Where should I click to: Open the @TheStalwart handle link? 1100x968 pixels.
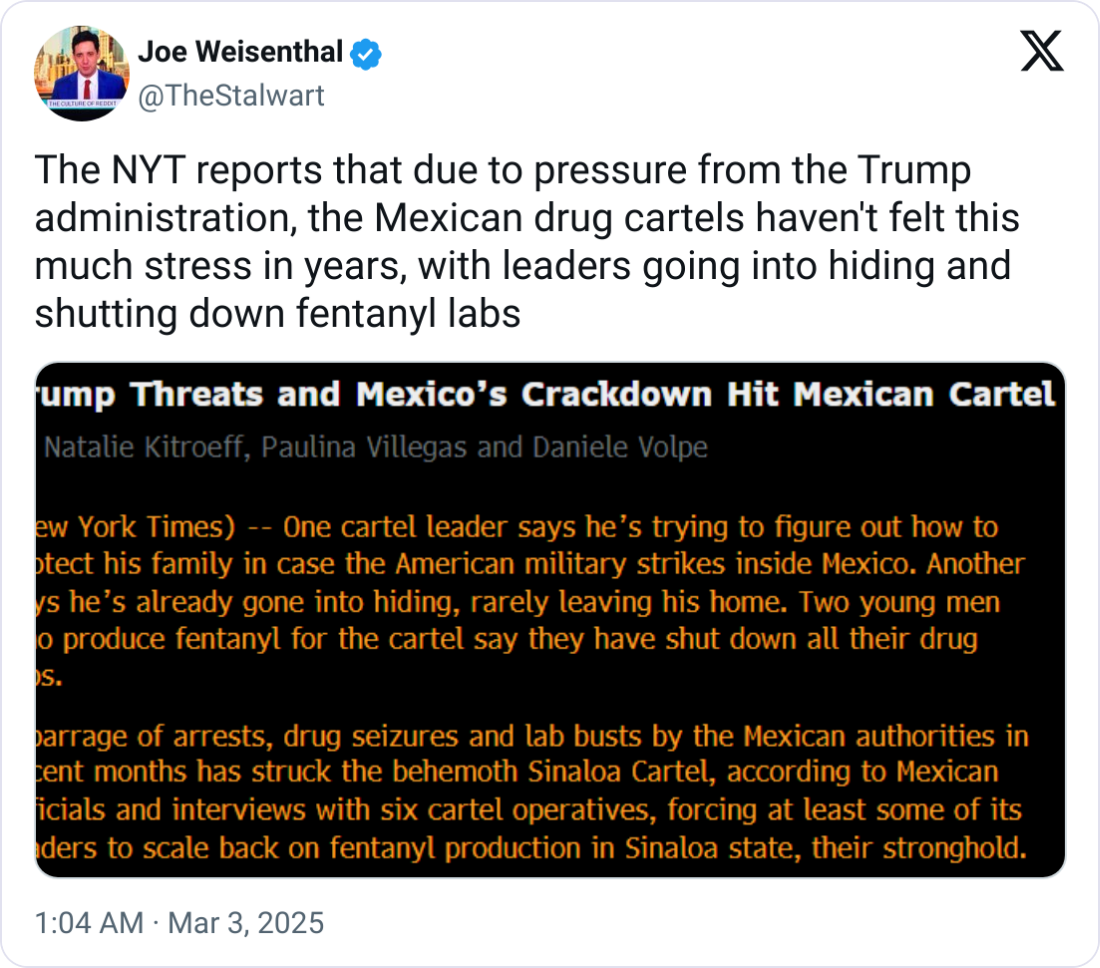(230, 96)
